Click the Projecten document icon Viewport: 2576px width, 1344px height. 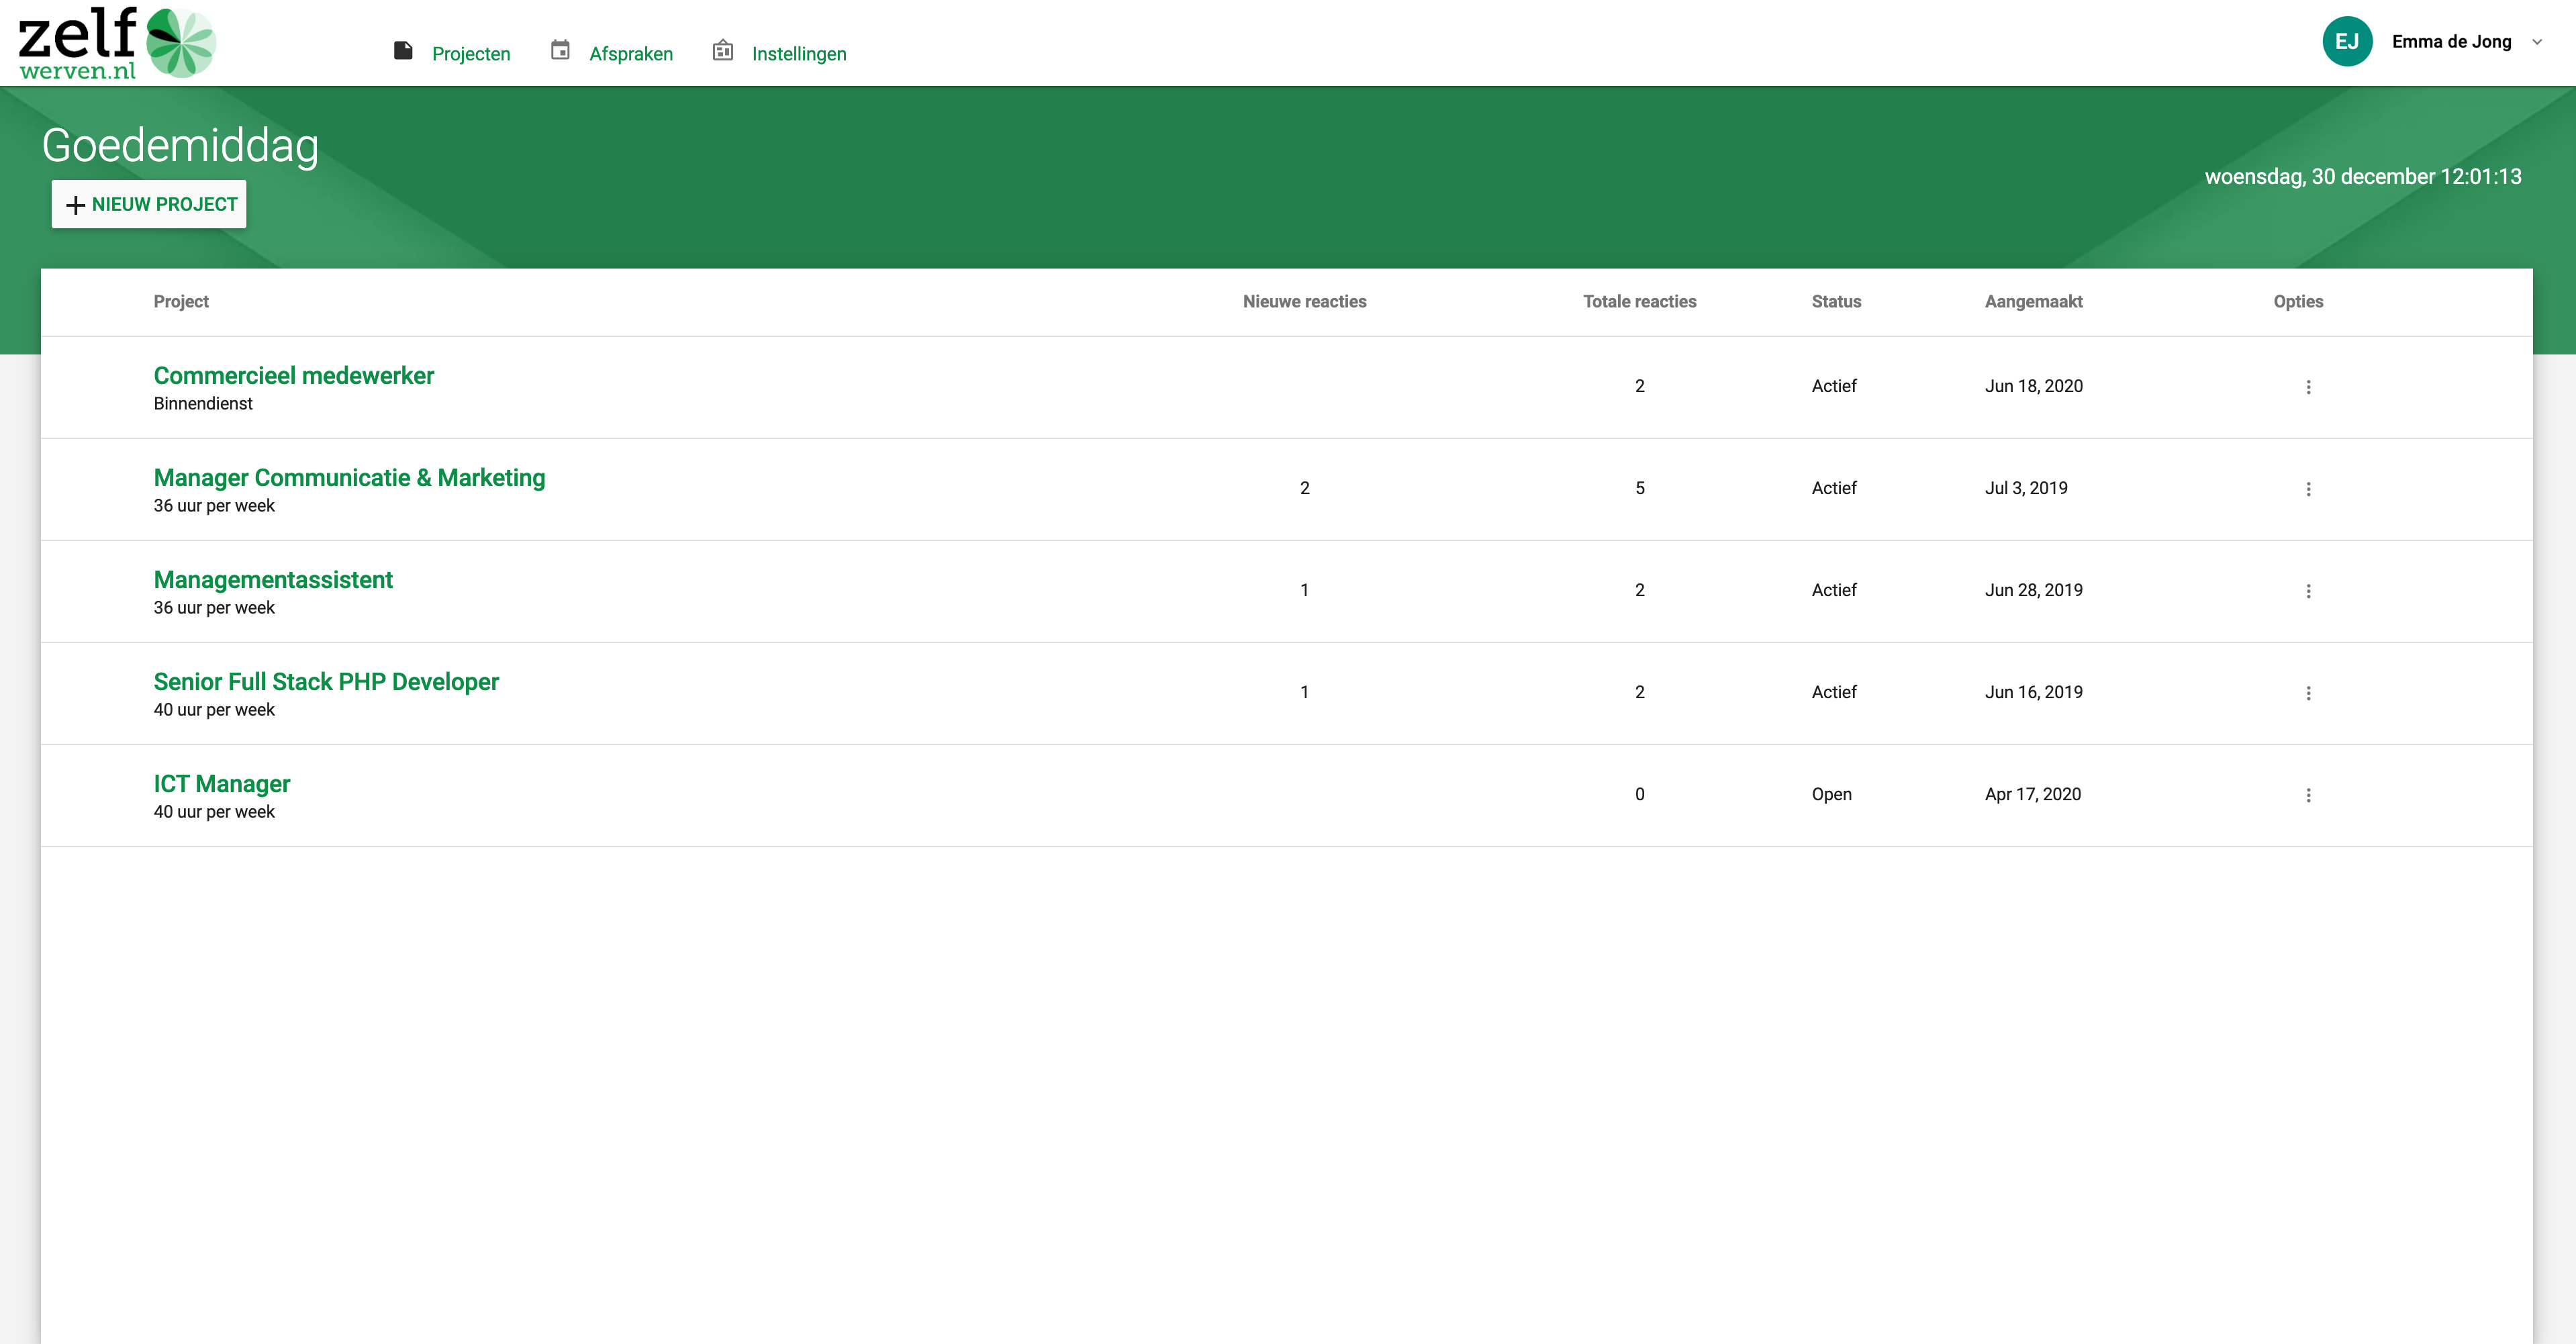pyautogui.click(x=403, y=50)
